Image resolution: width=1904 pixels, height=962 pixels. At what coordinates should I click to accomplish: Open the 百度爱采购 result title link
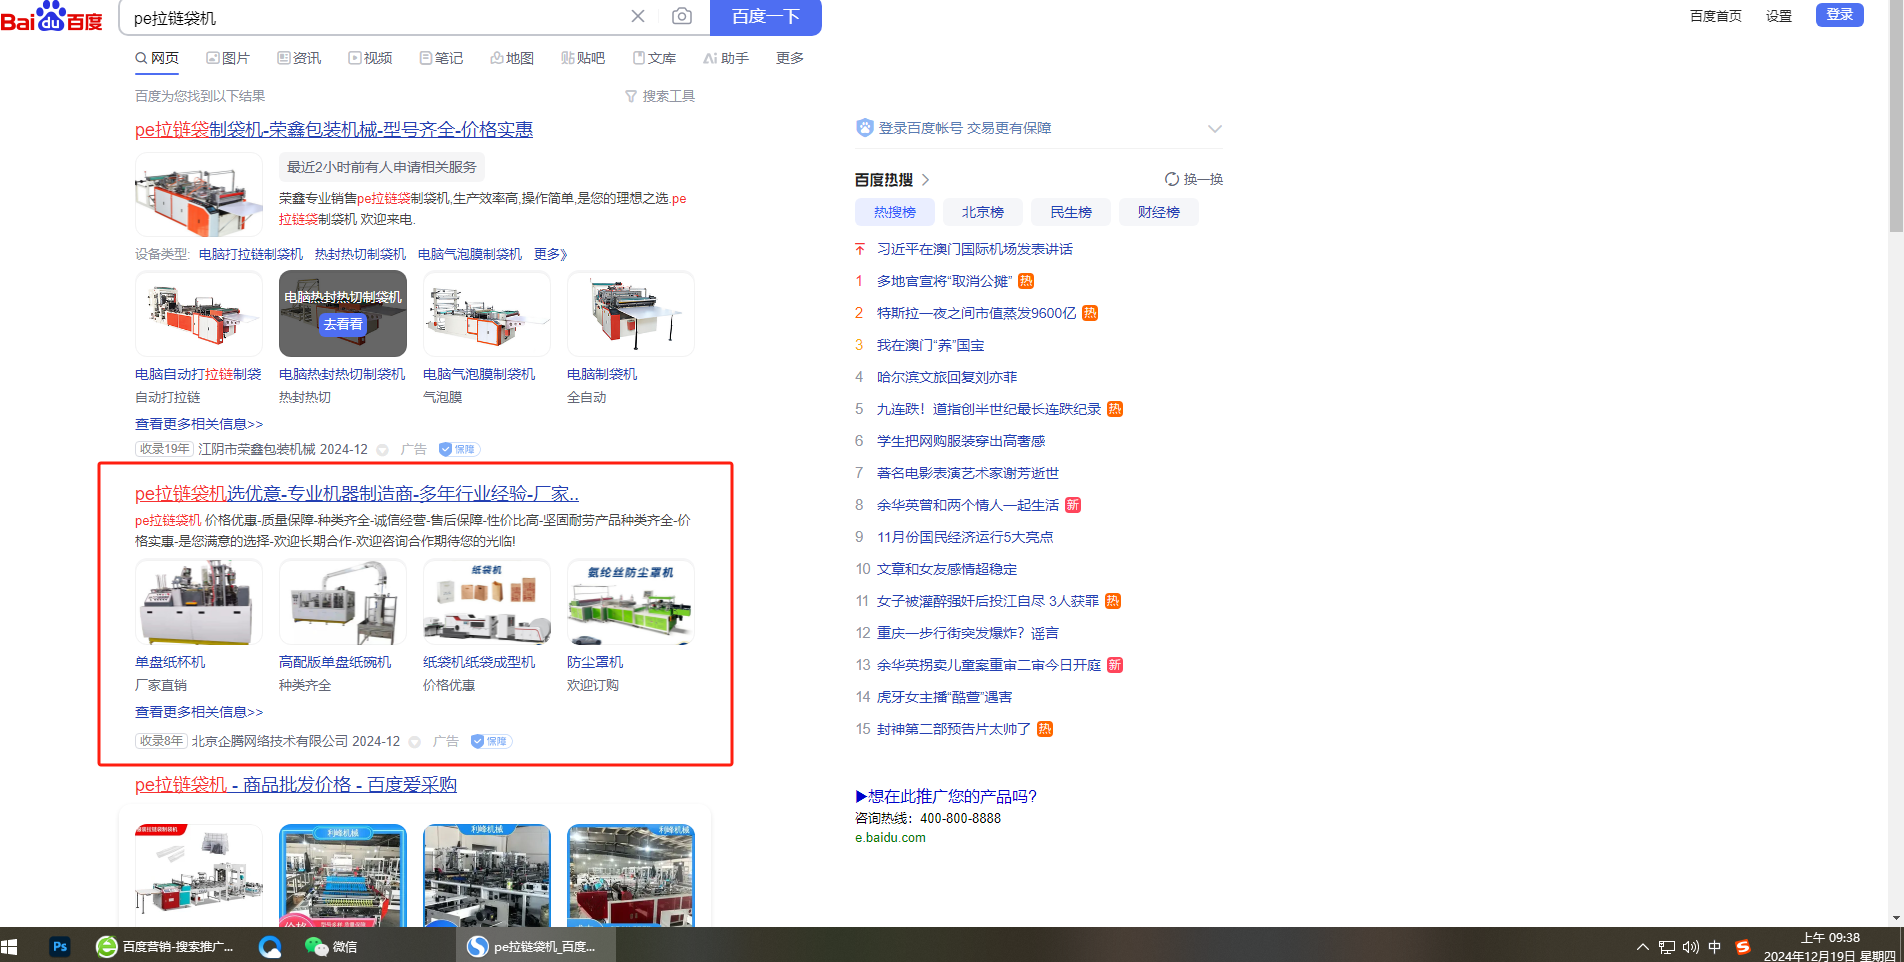296,785
